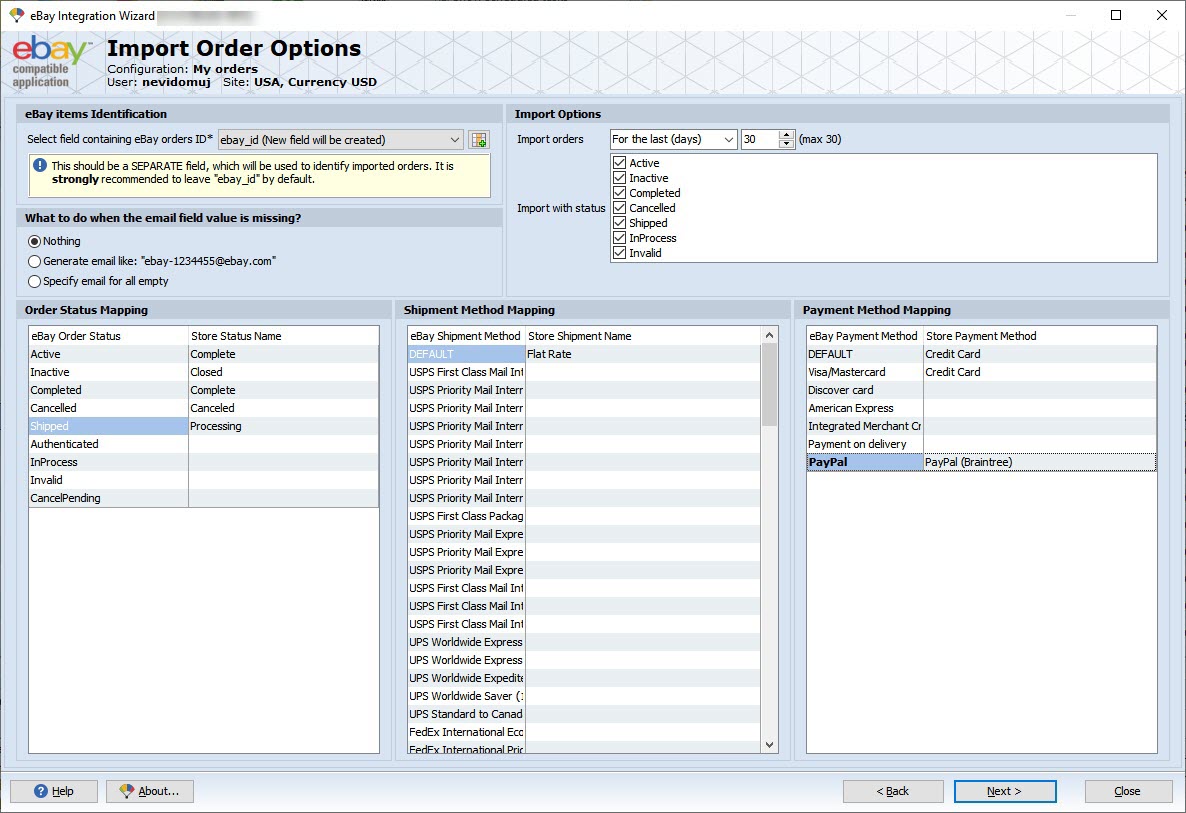Select the Authenticated order status row
This screenshot has height=813, width=1186.
coord(108,444)
